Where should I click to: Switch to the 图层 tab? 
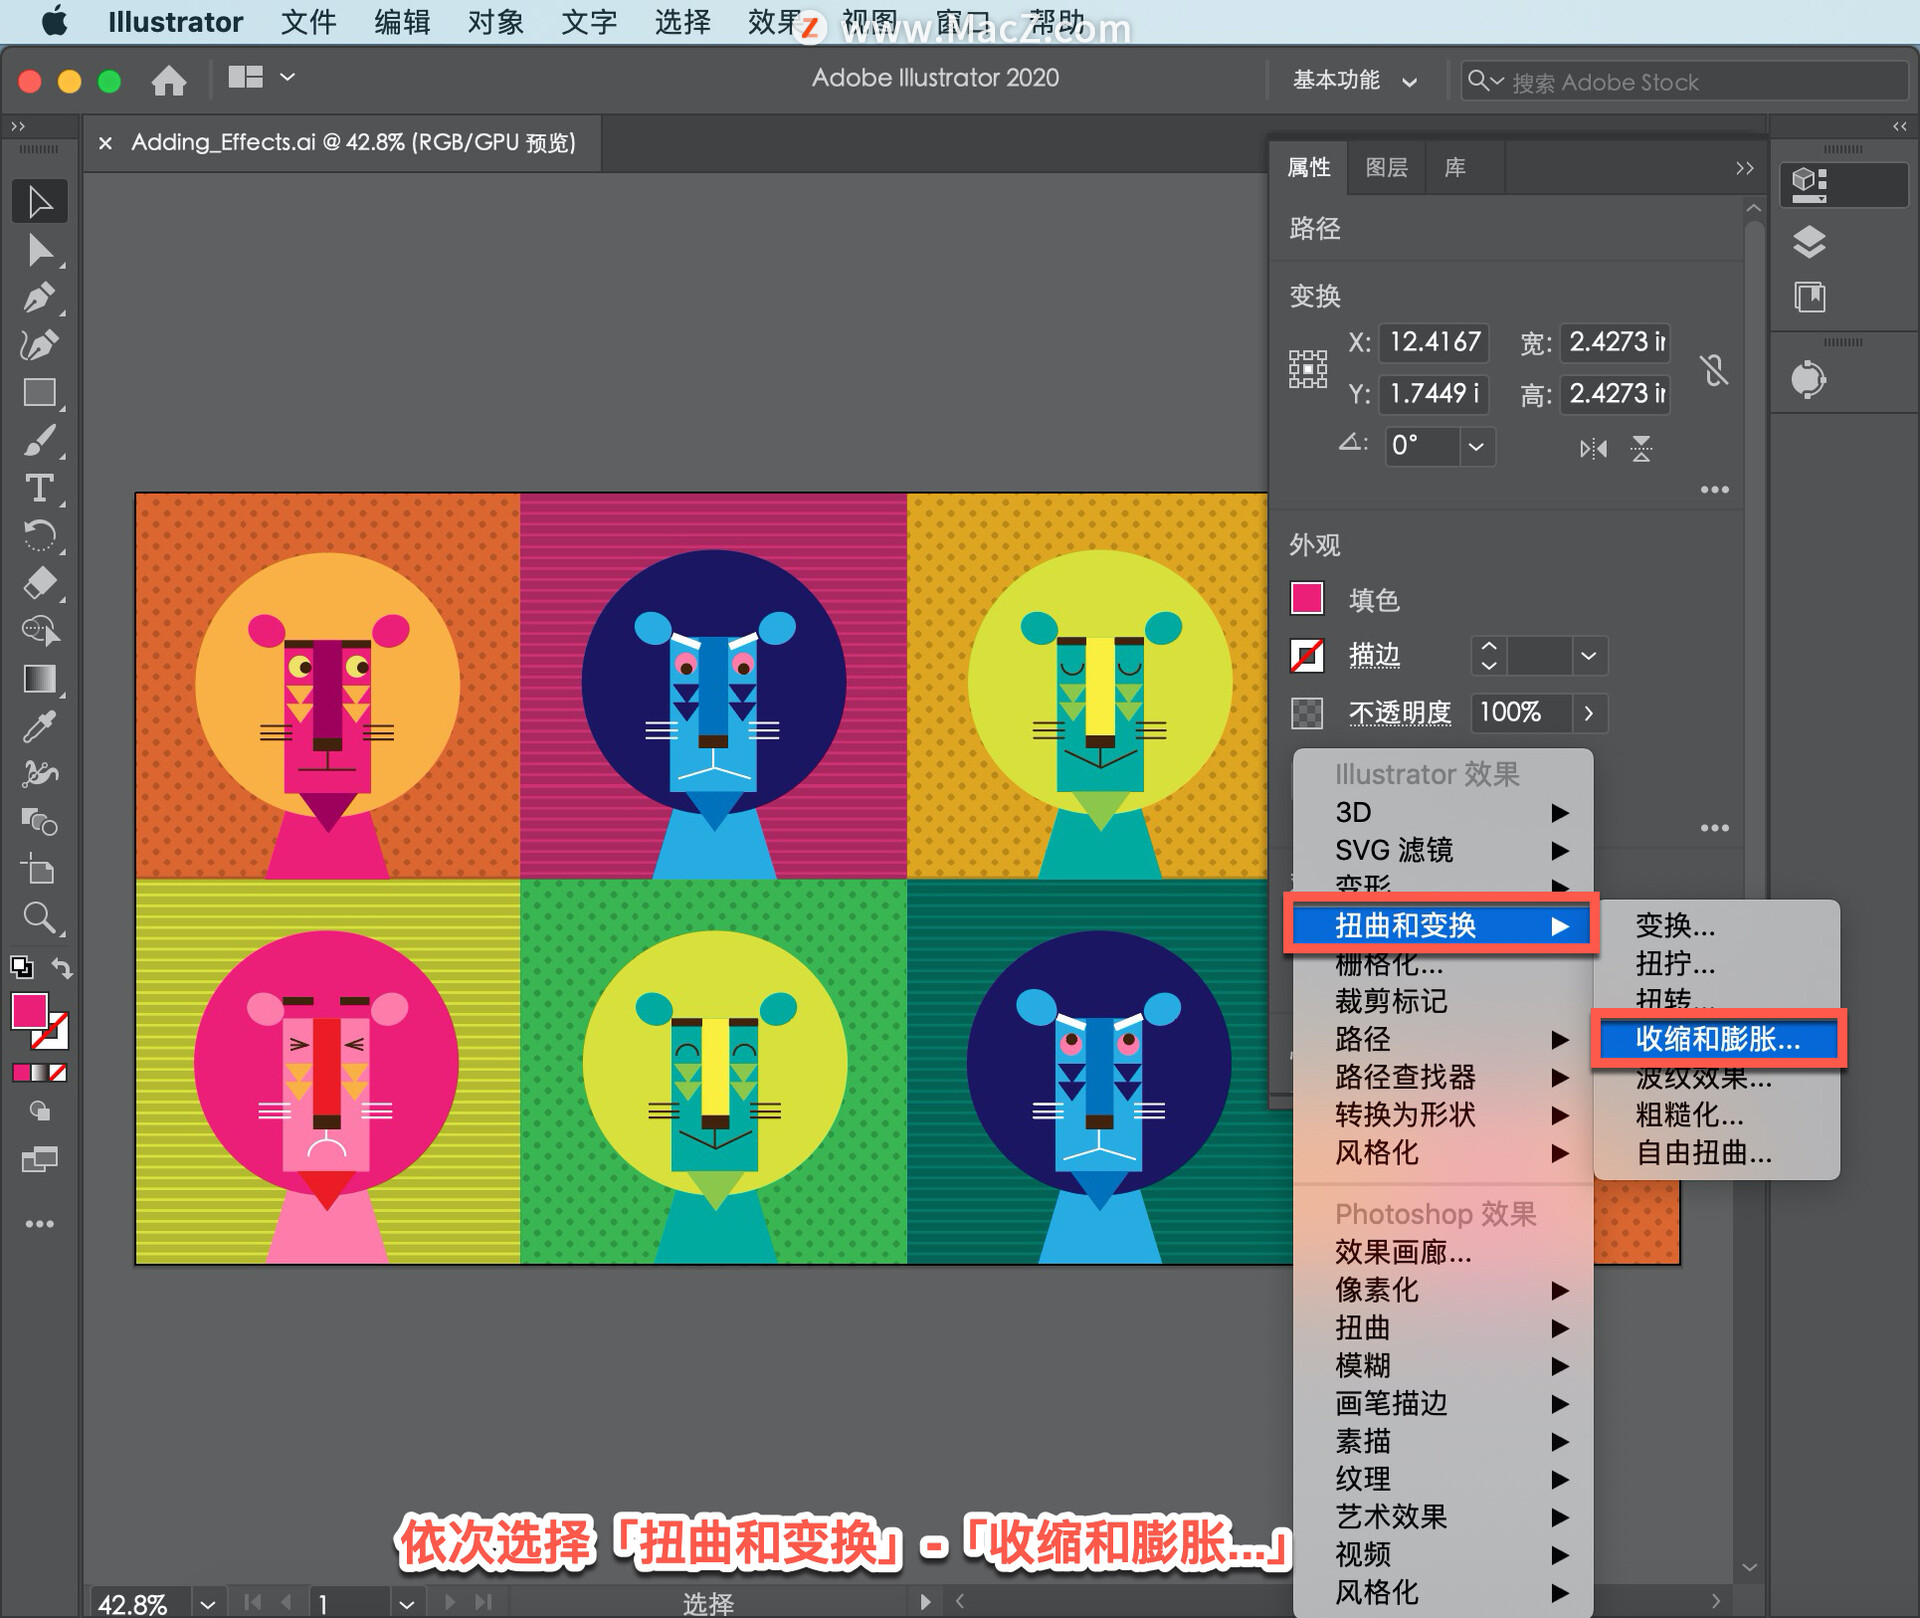(1386, 168)
